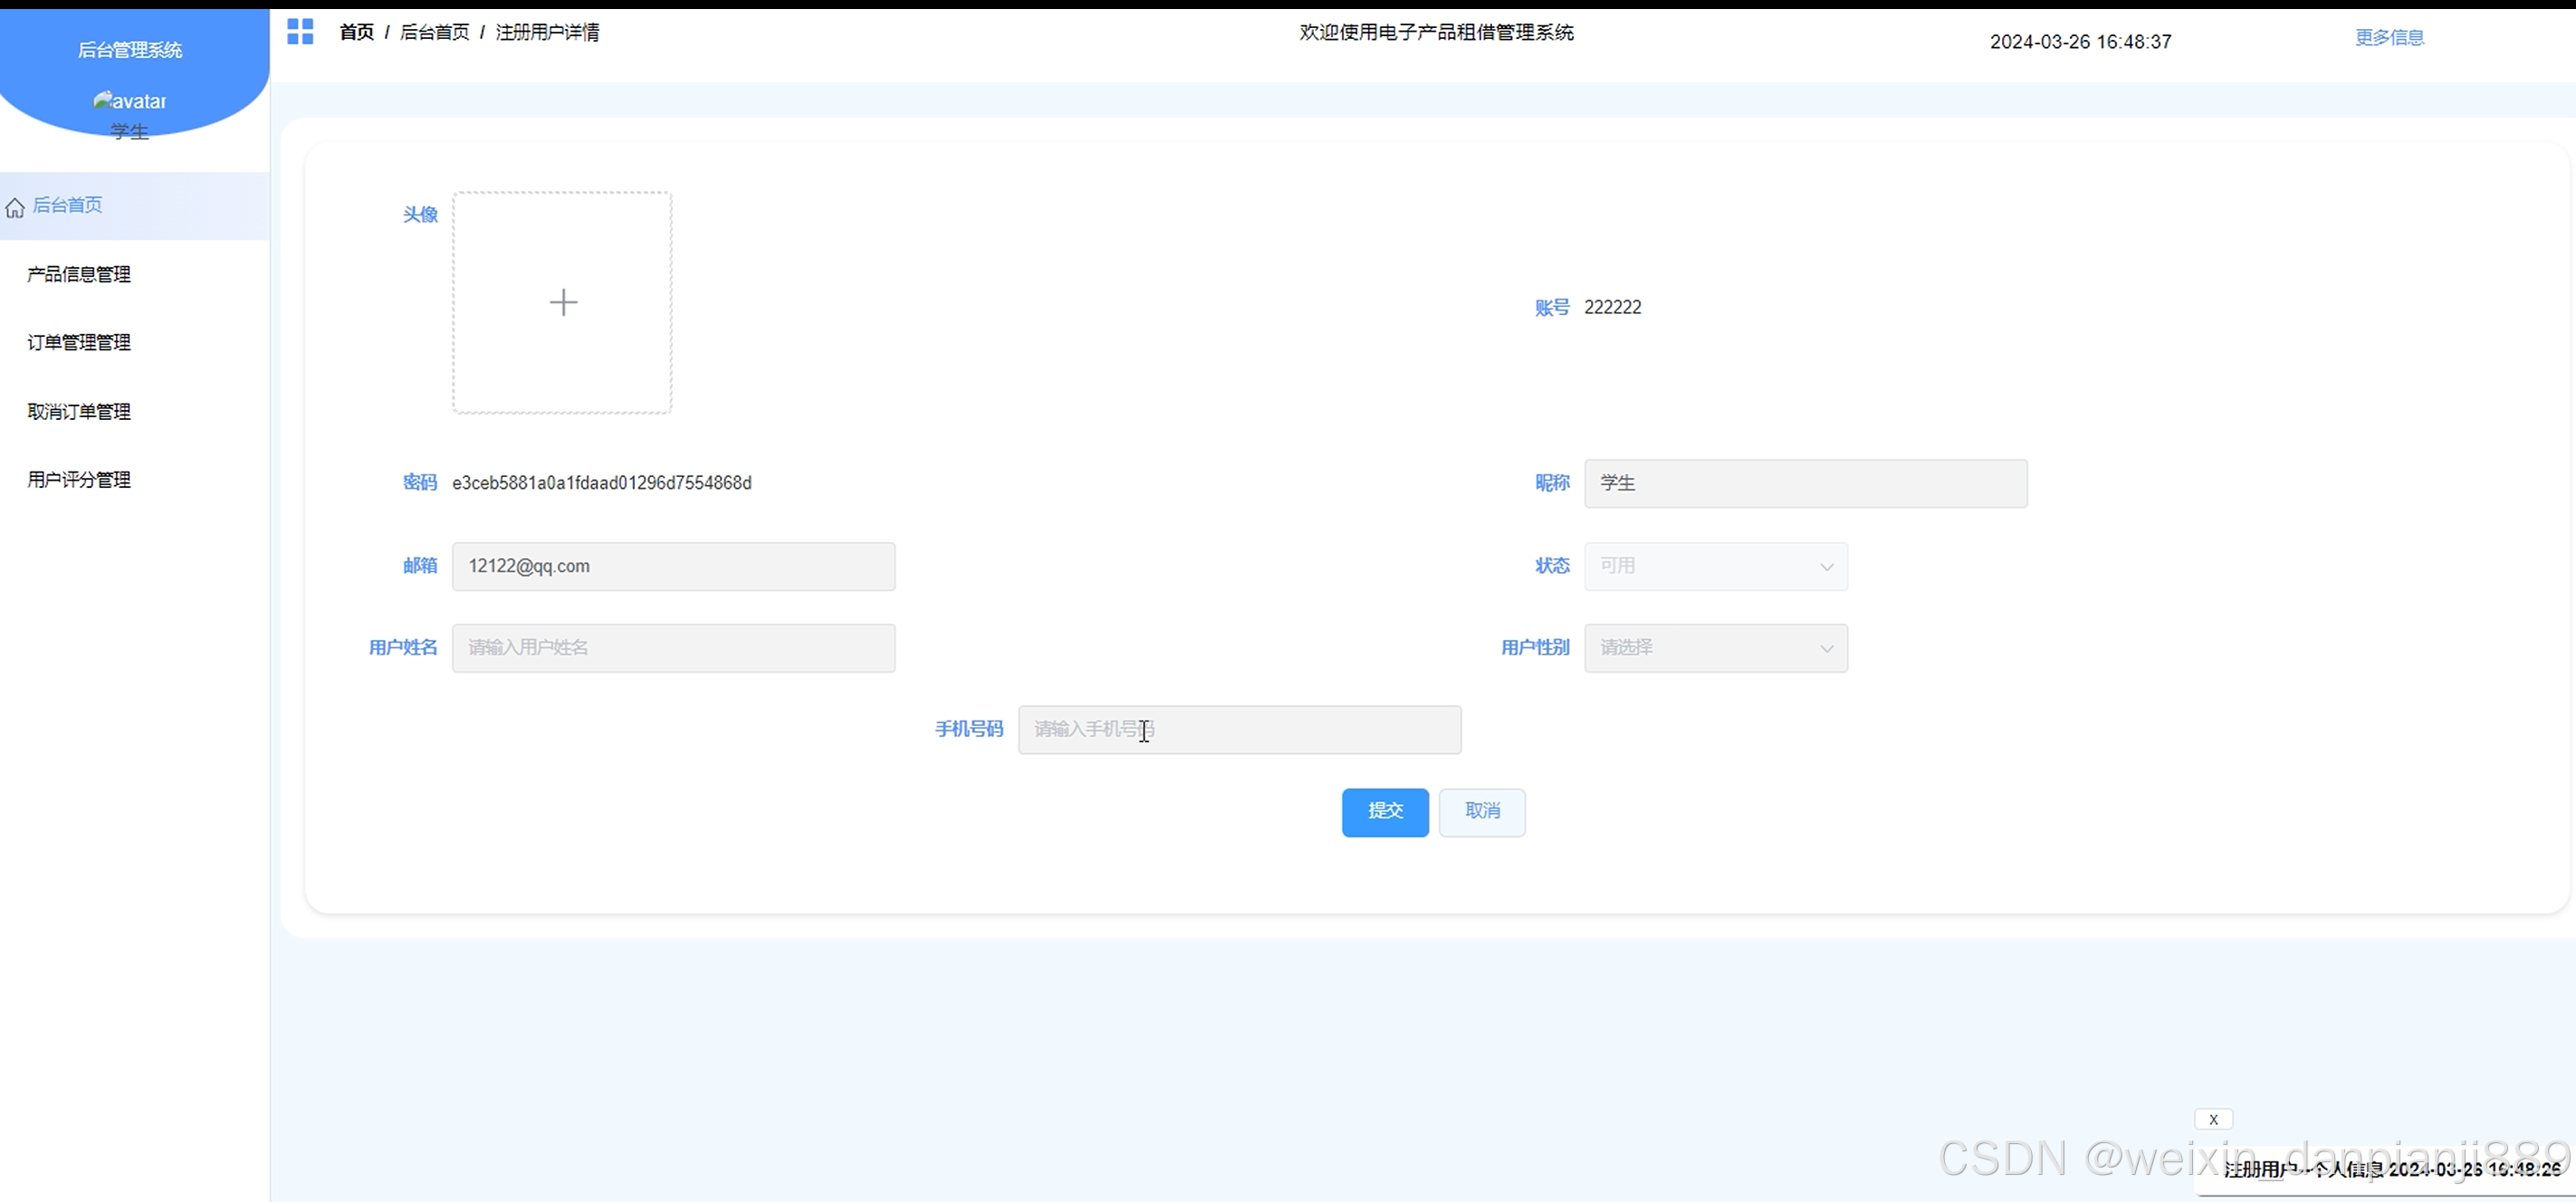Image resolution: width=2576 pixels, height=1202 pixels.
Task: Click the four-square grid icon
Action: click(300, 32)
